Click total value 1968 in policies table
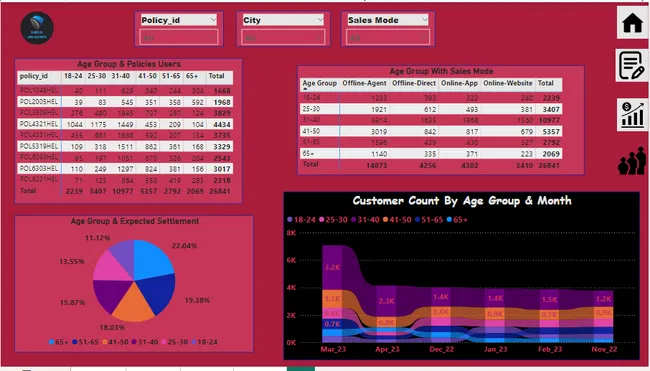Image resolution: width=650 pixels, height=371 pixels. click(222, 102)
